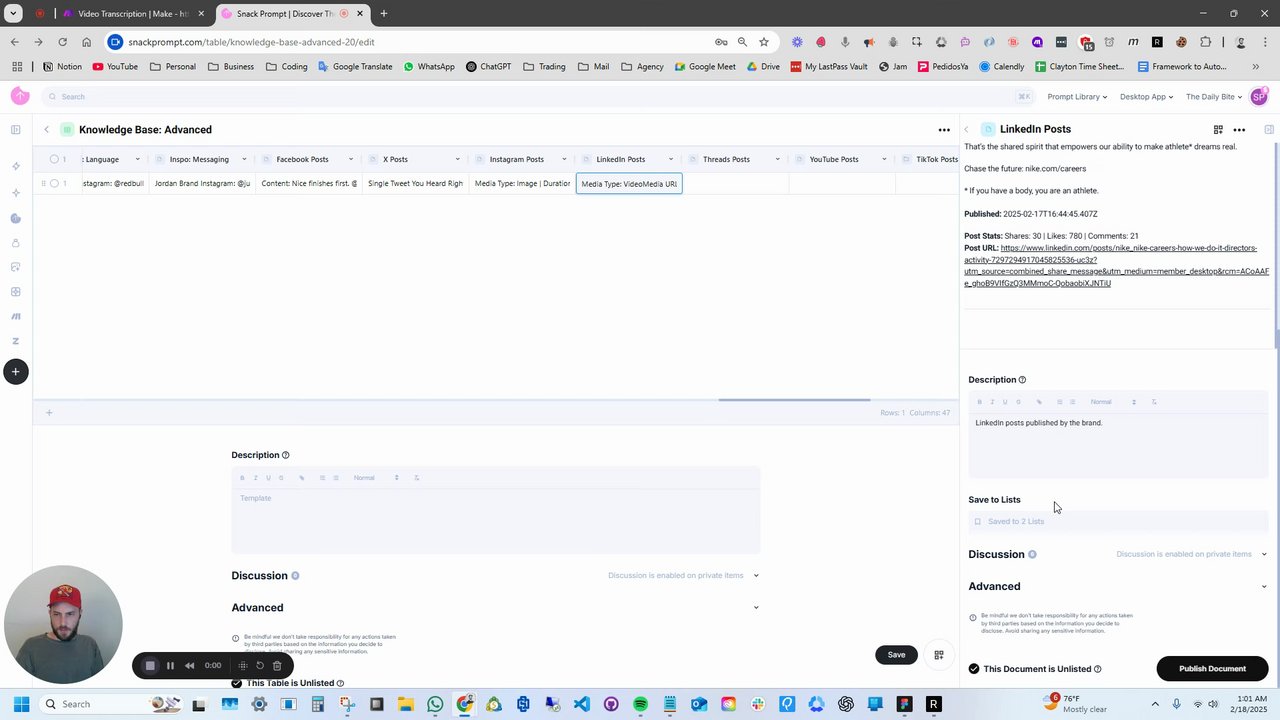Click the Save button
Viewport: 1280px width, 720px height.
[x=896, y=655]
